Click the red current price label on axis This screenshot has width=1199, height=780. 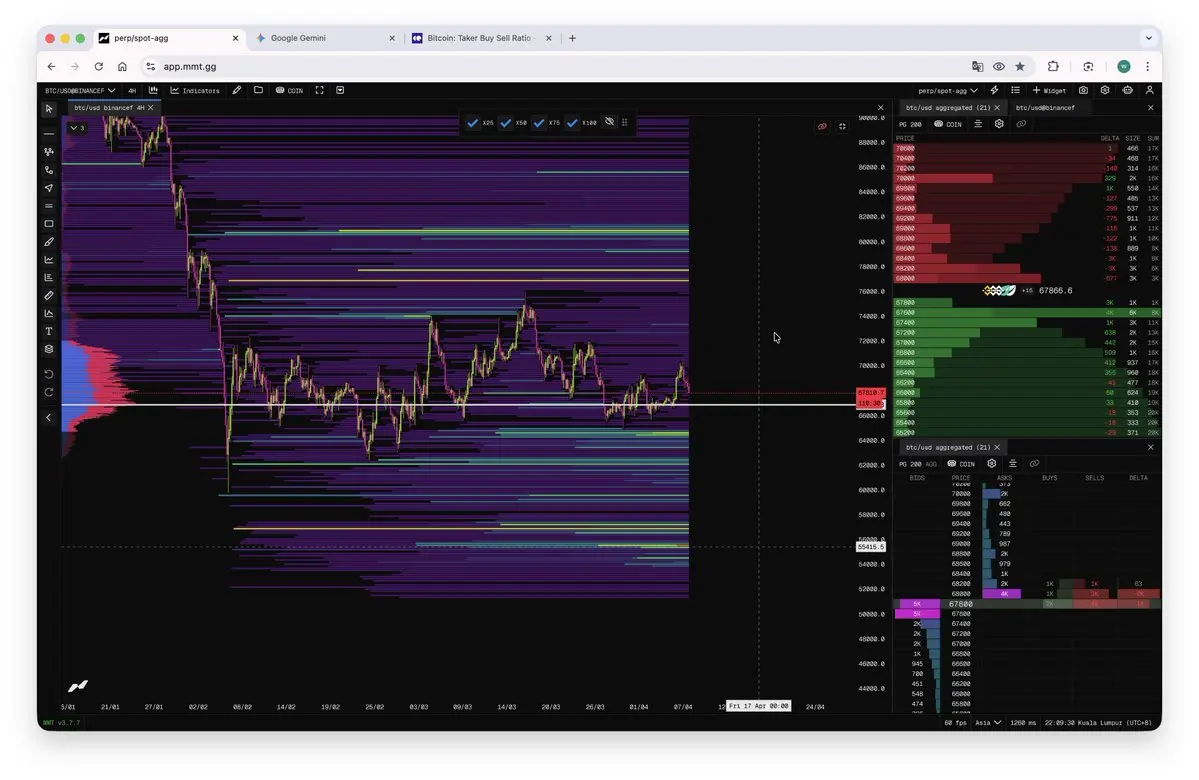point(870,392)
